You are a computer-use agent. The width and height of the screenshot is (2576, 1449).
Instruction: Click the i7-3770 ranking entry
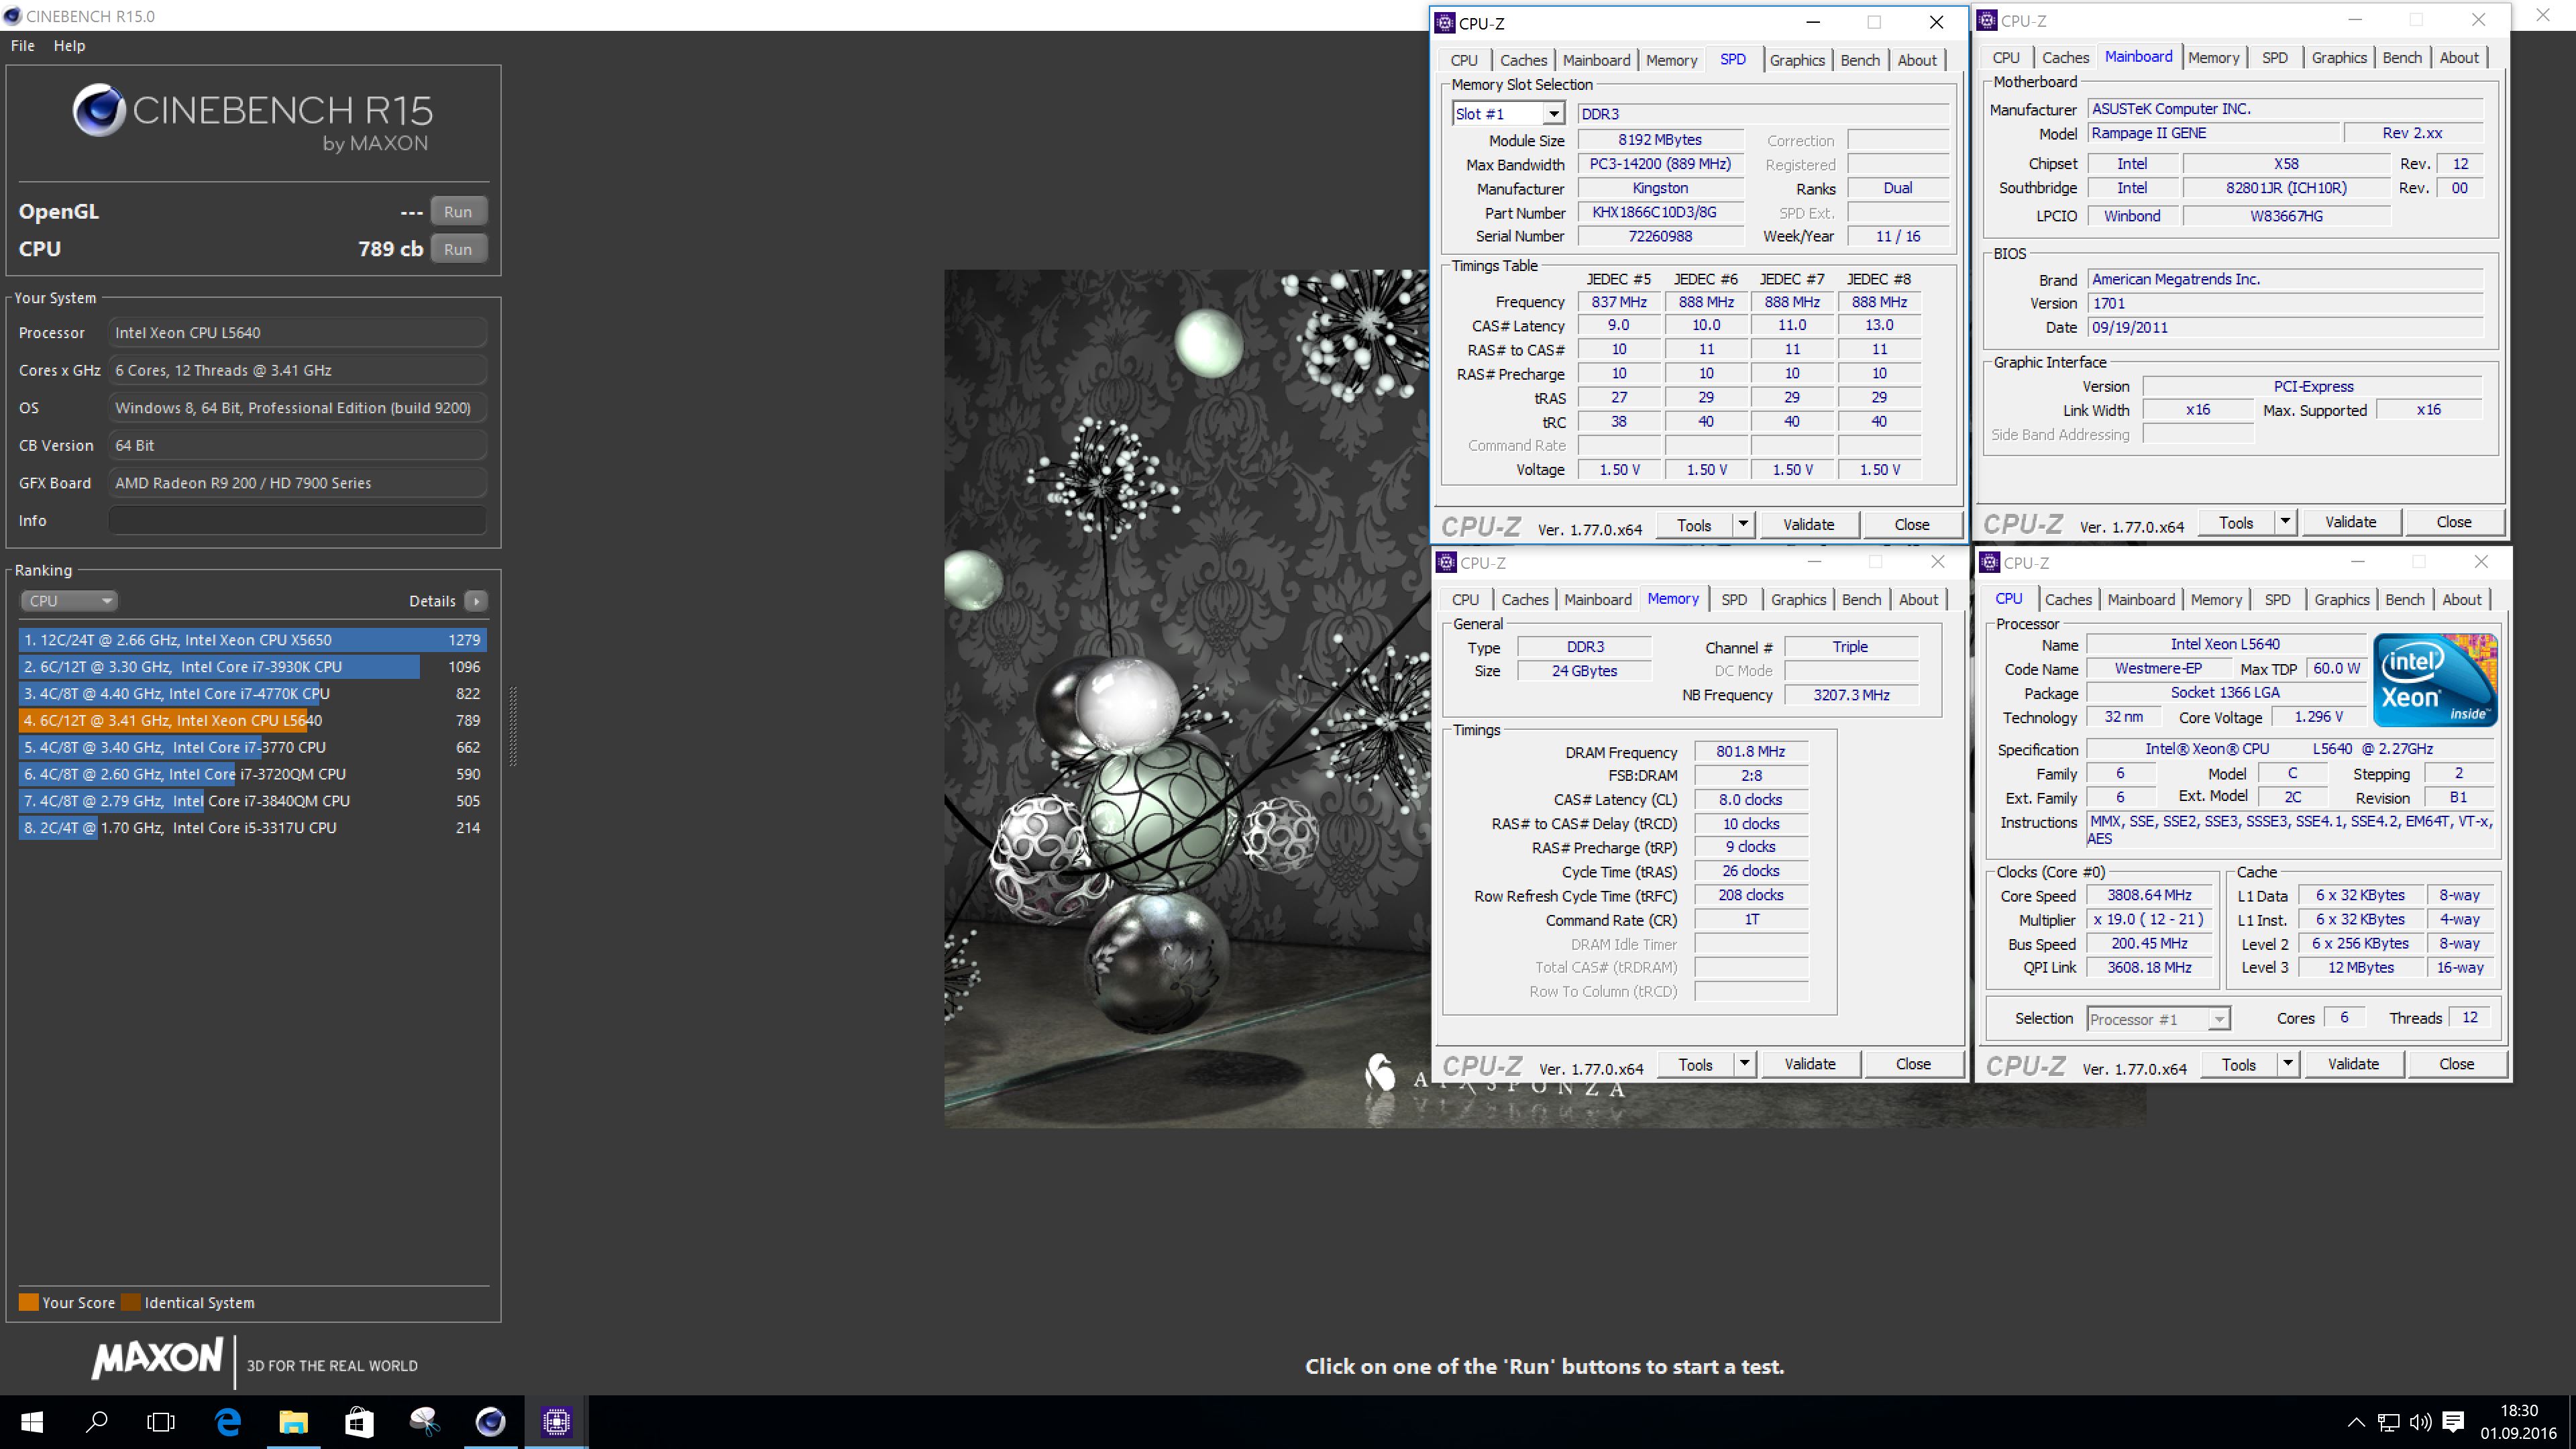click(253, 747)
